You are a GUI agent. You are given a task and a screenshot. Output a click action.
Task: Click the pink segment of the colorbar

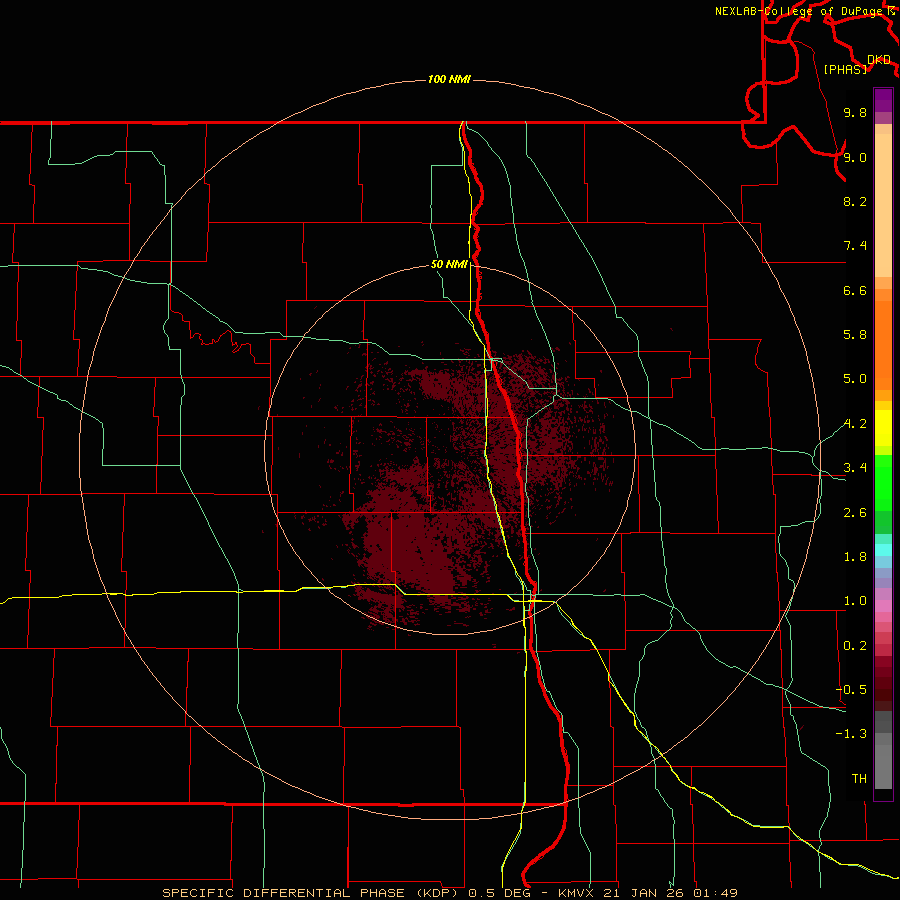(x=883, y=606)
